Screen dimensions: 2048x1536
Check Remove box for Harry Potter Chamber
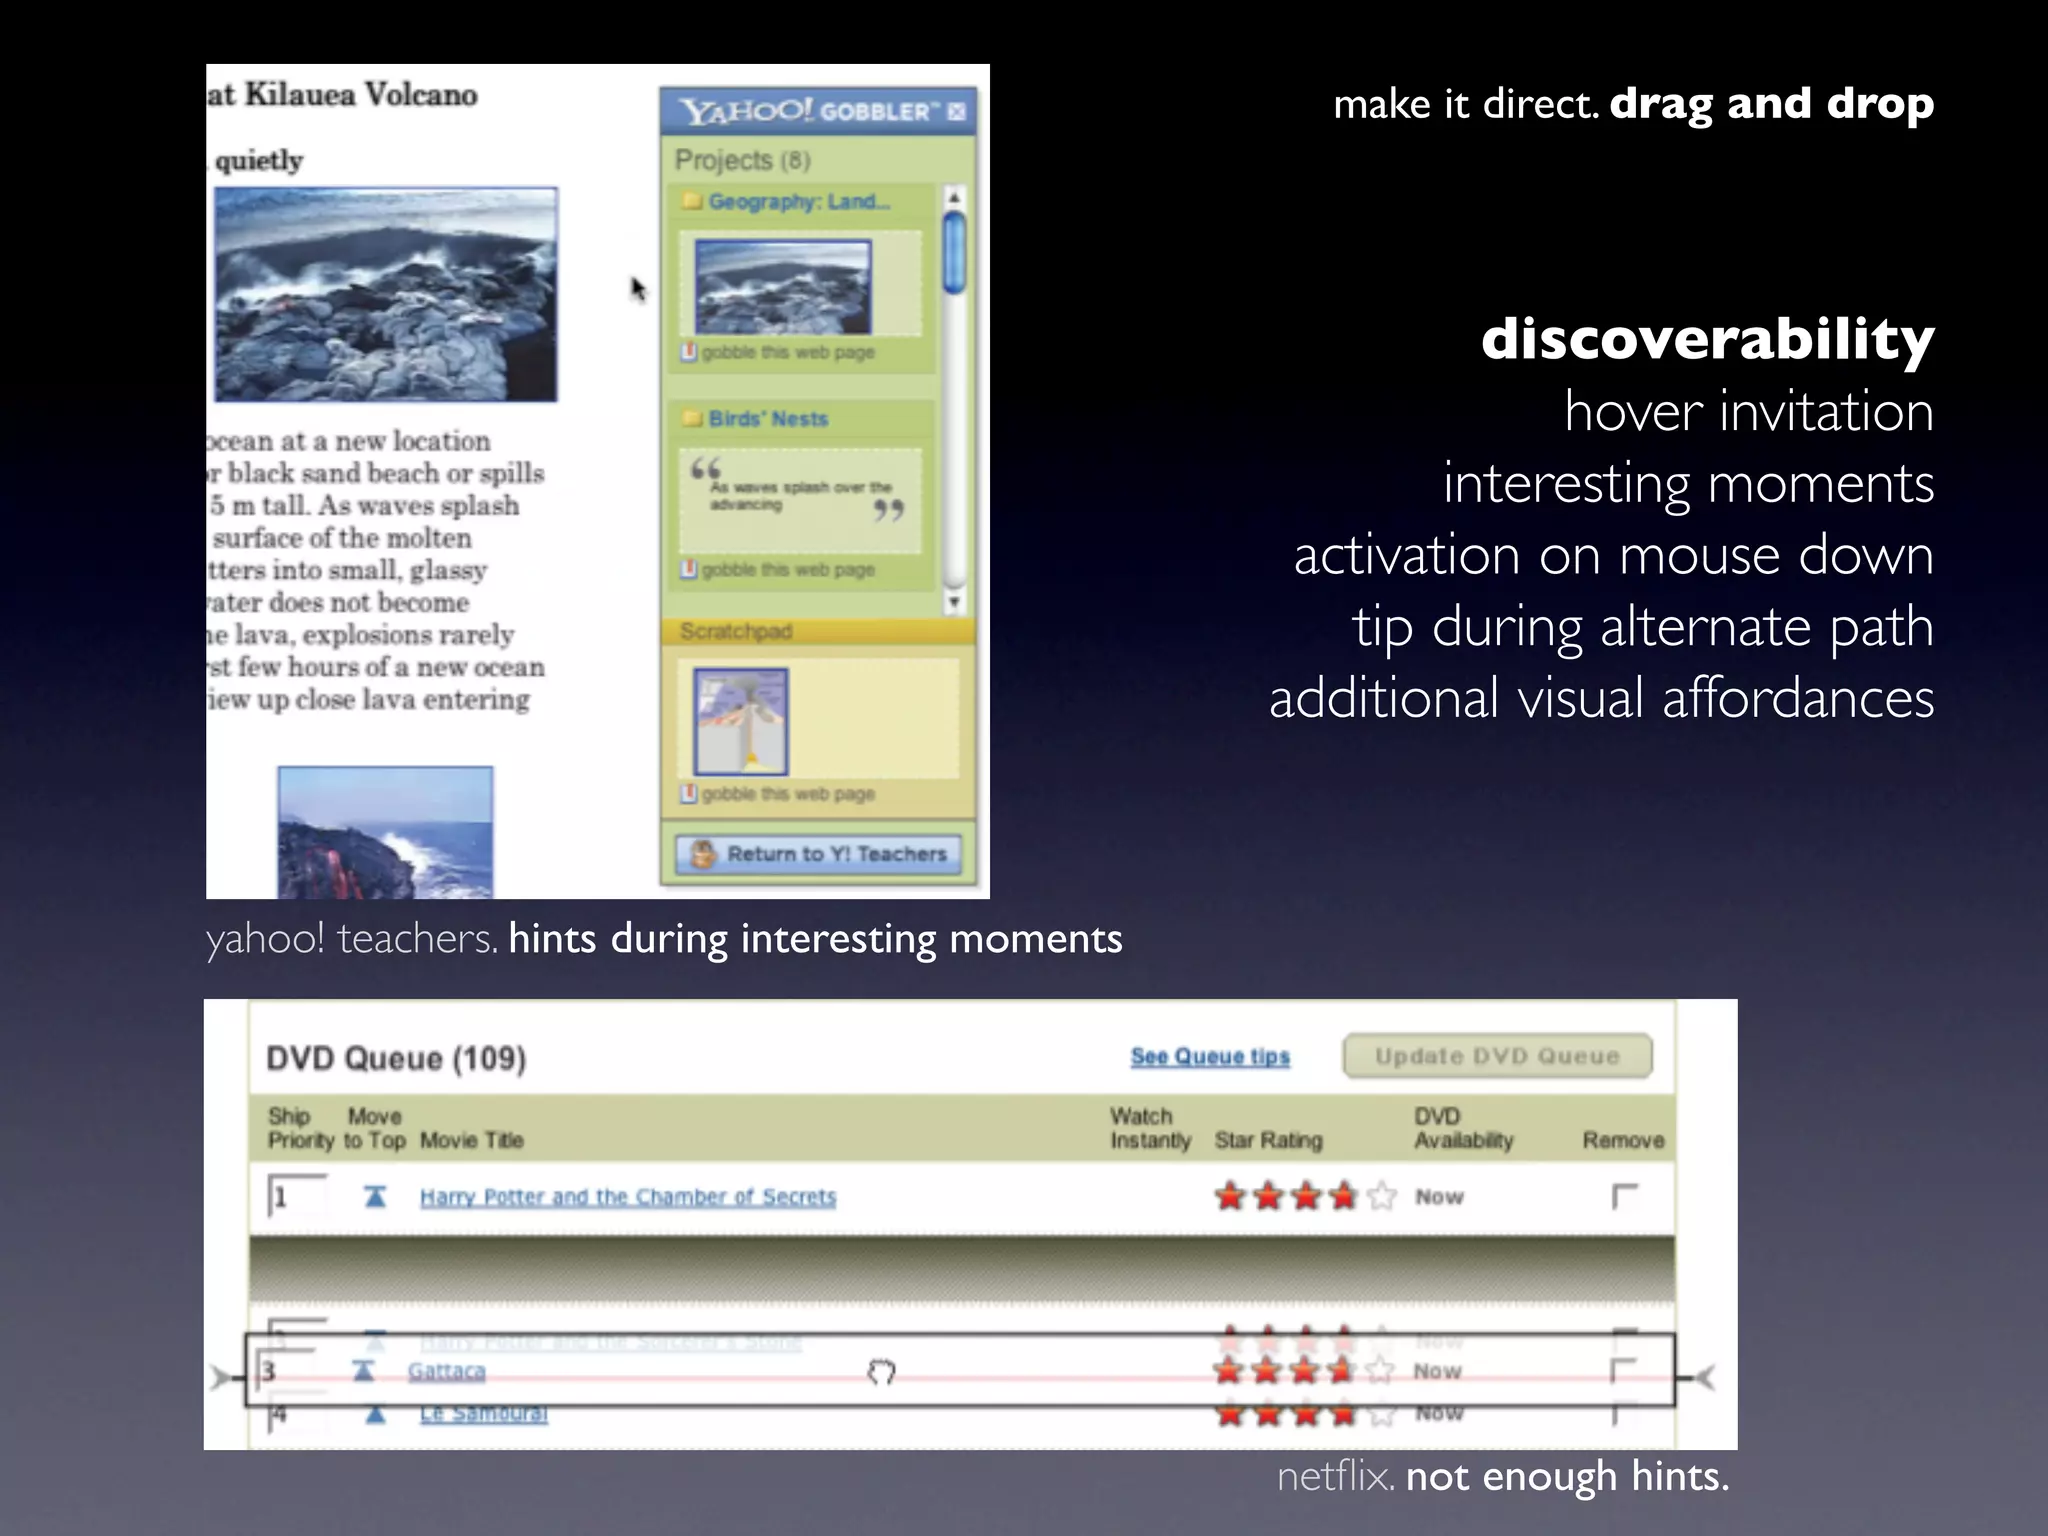(1624, 1196)
